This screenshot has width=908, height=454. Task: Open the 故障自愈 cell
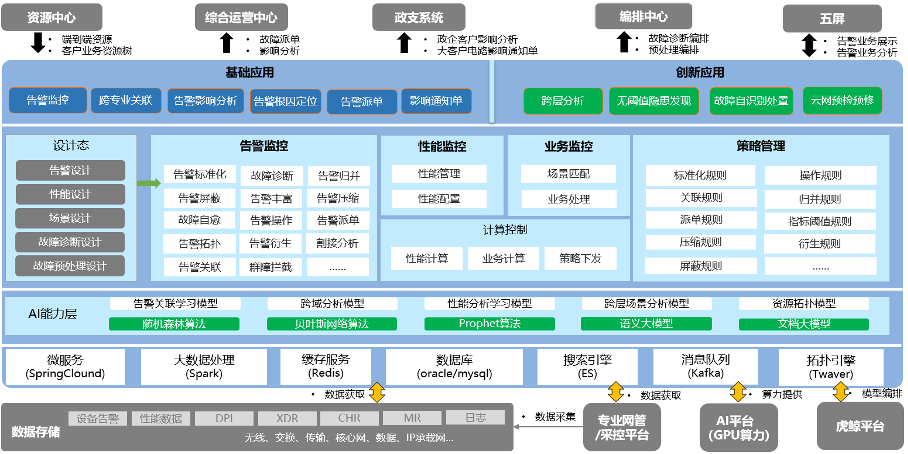pyautogui.click(x=200, y=220)
